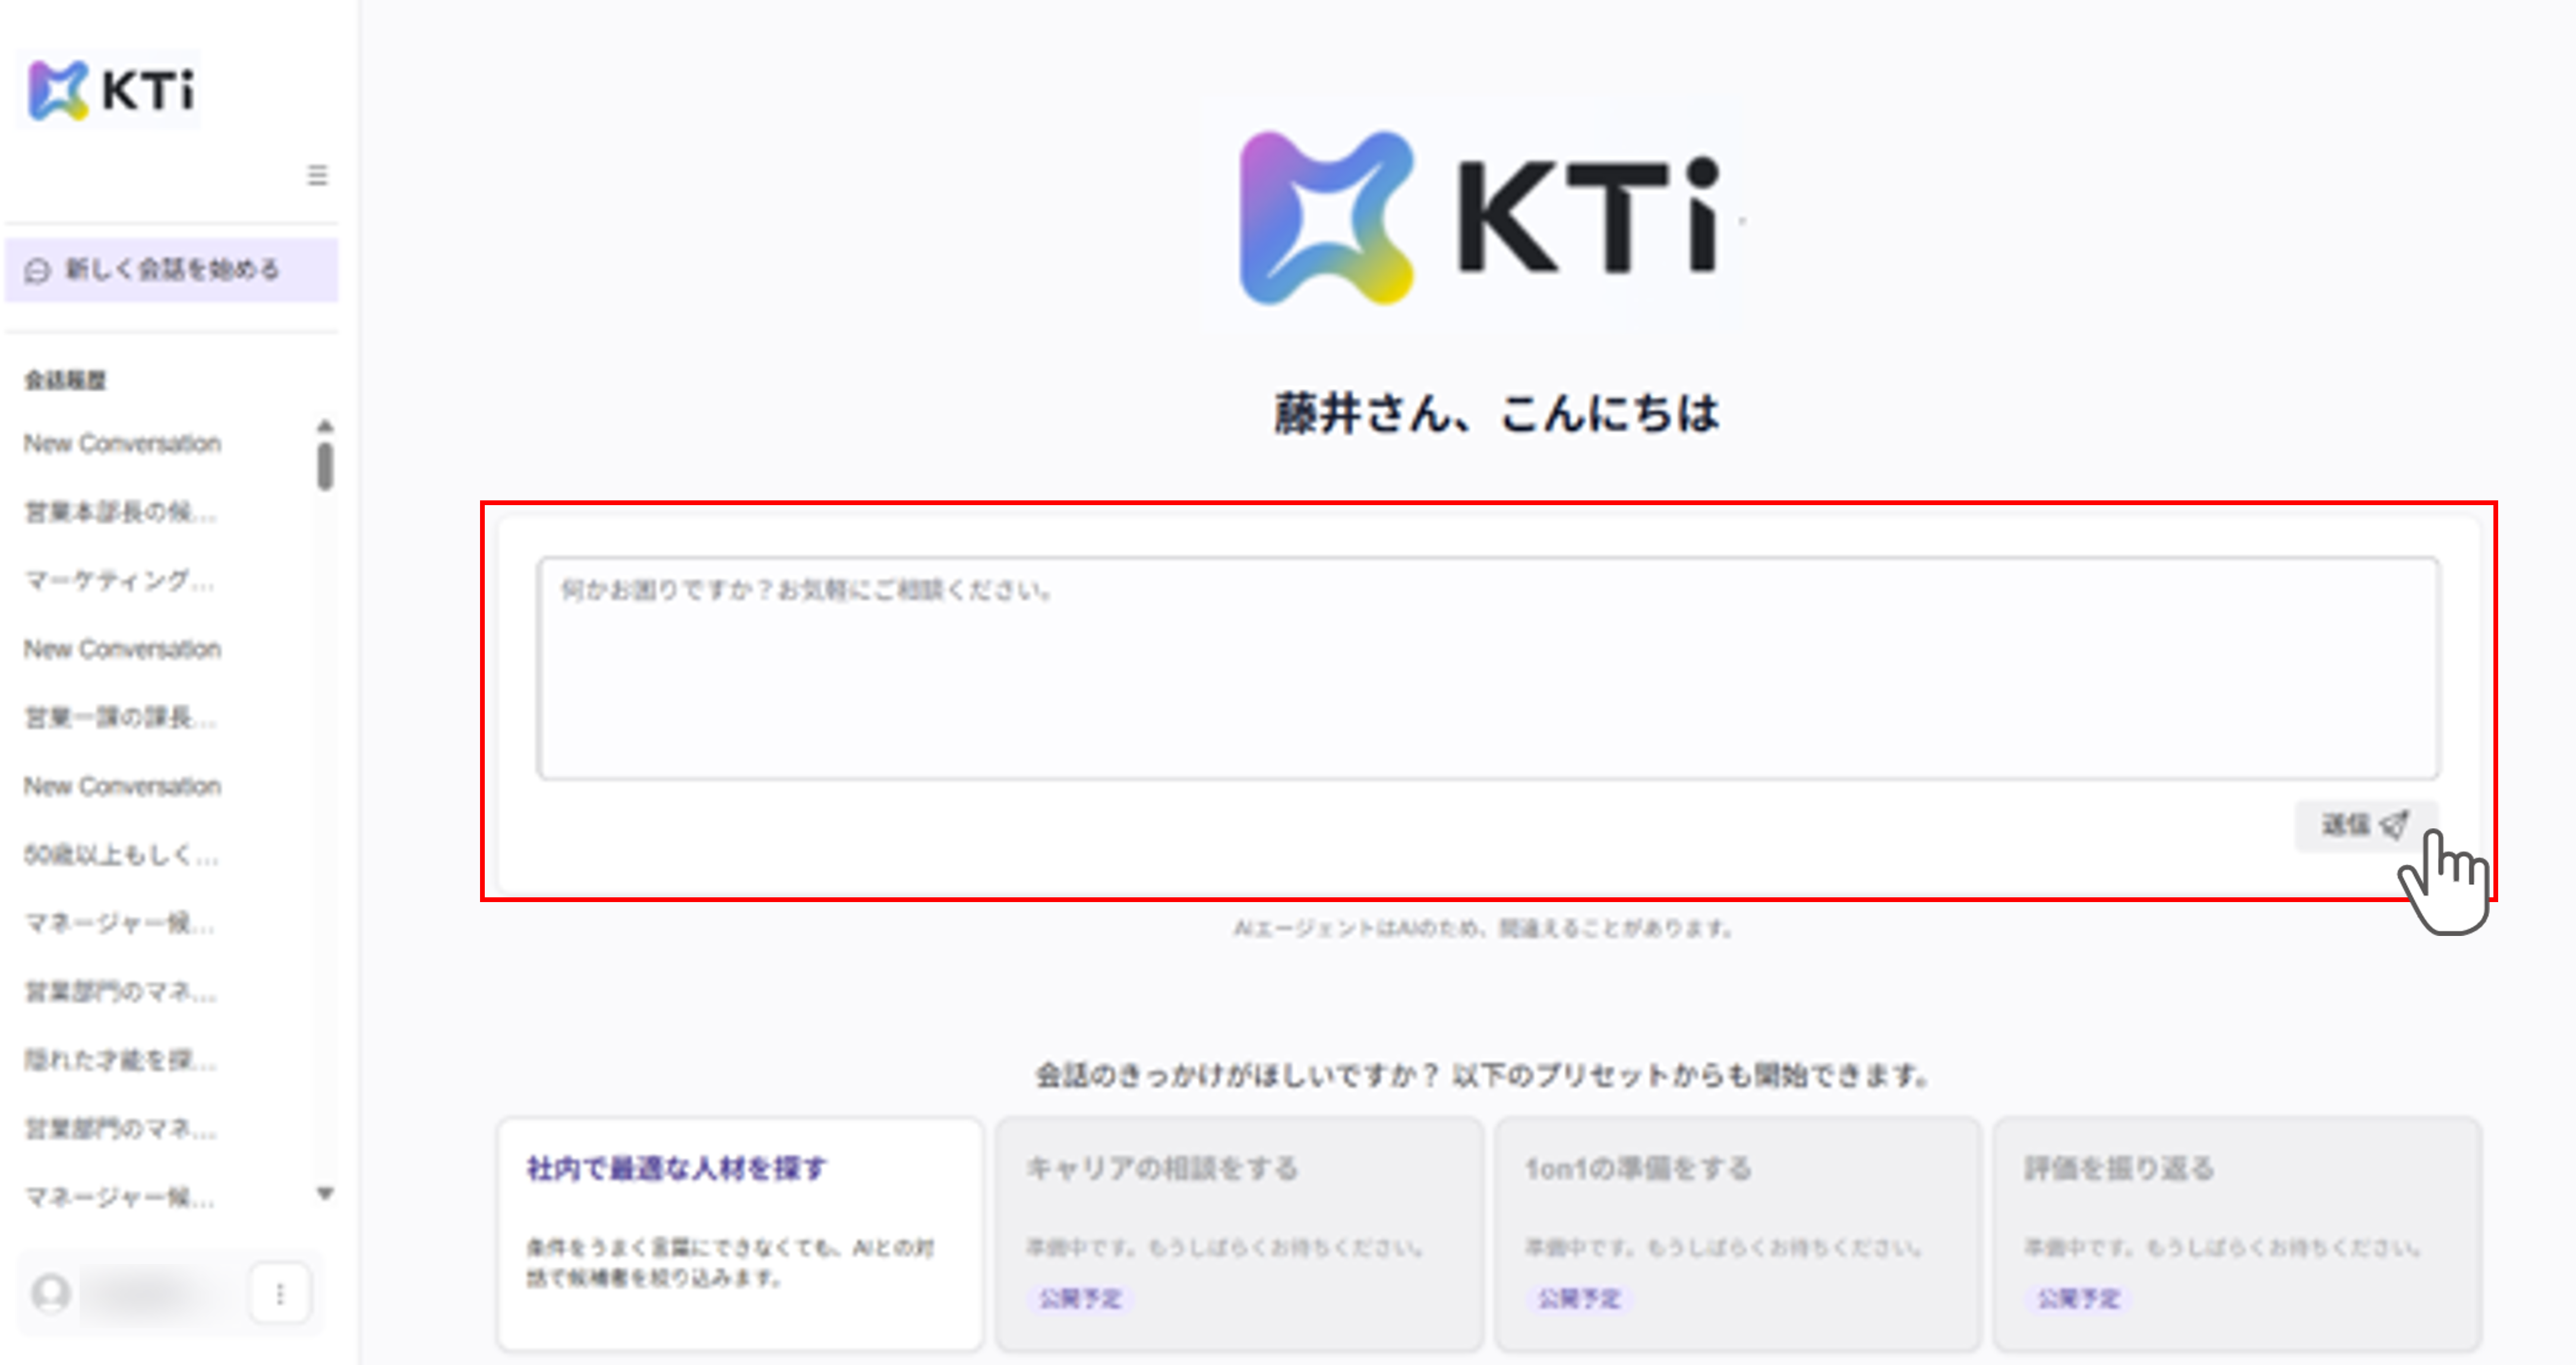
Task: Click the user avatar icon
Action: pyautogui.click(x=51, y=1293)
